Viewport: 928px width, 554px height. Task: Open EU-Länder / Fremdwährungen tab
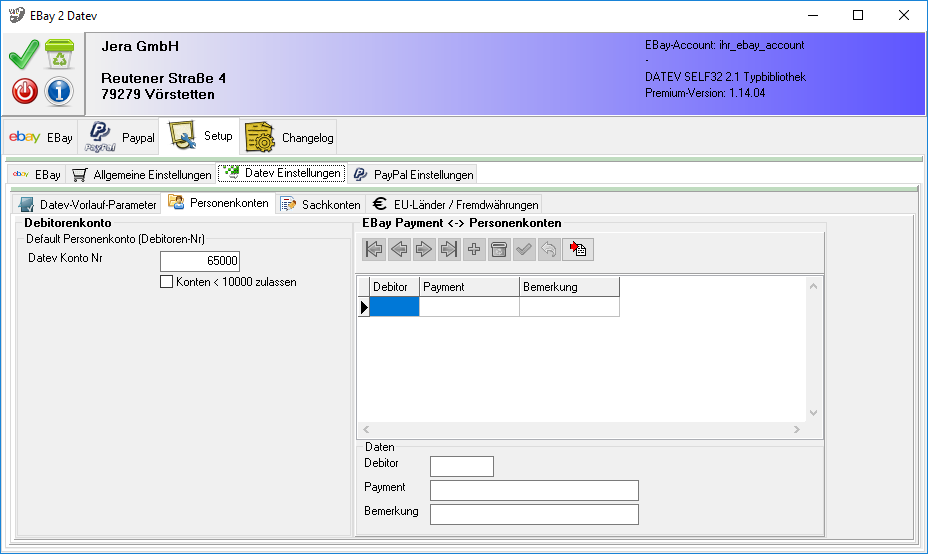pos(455,204)
